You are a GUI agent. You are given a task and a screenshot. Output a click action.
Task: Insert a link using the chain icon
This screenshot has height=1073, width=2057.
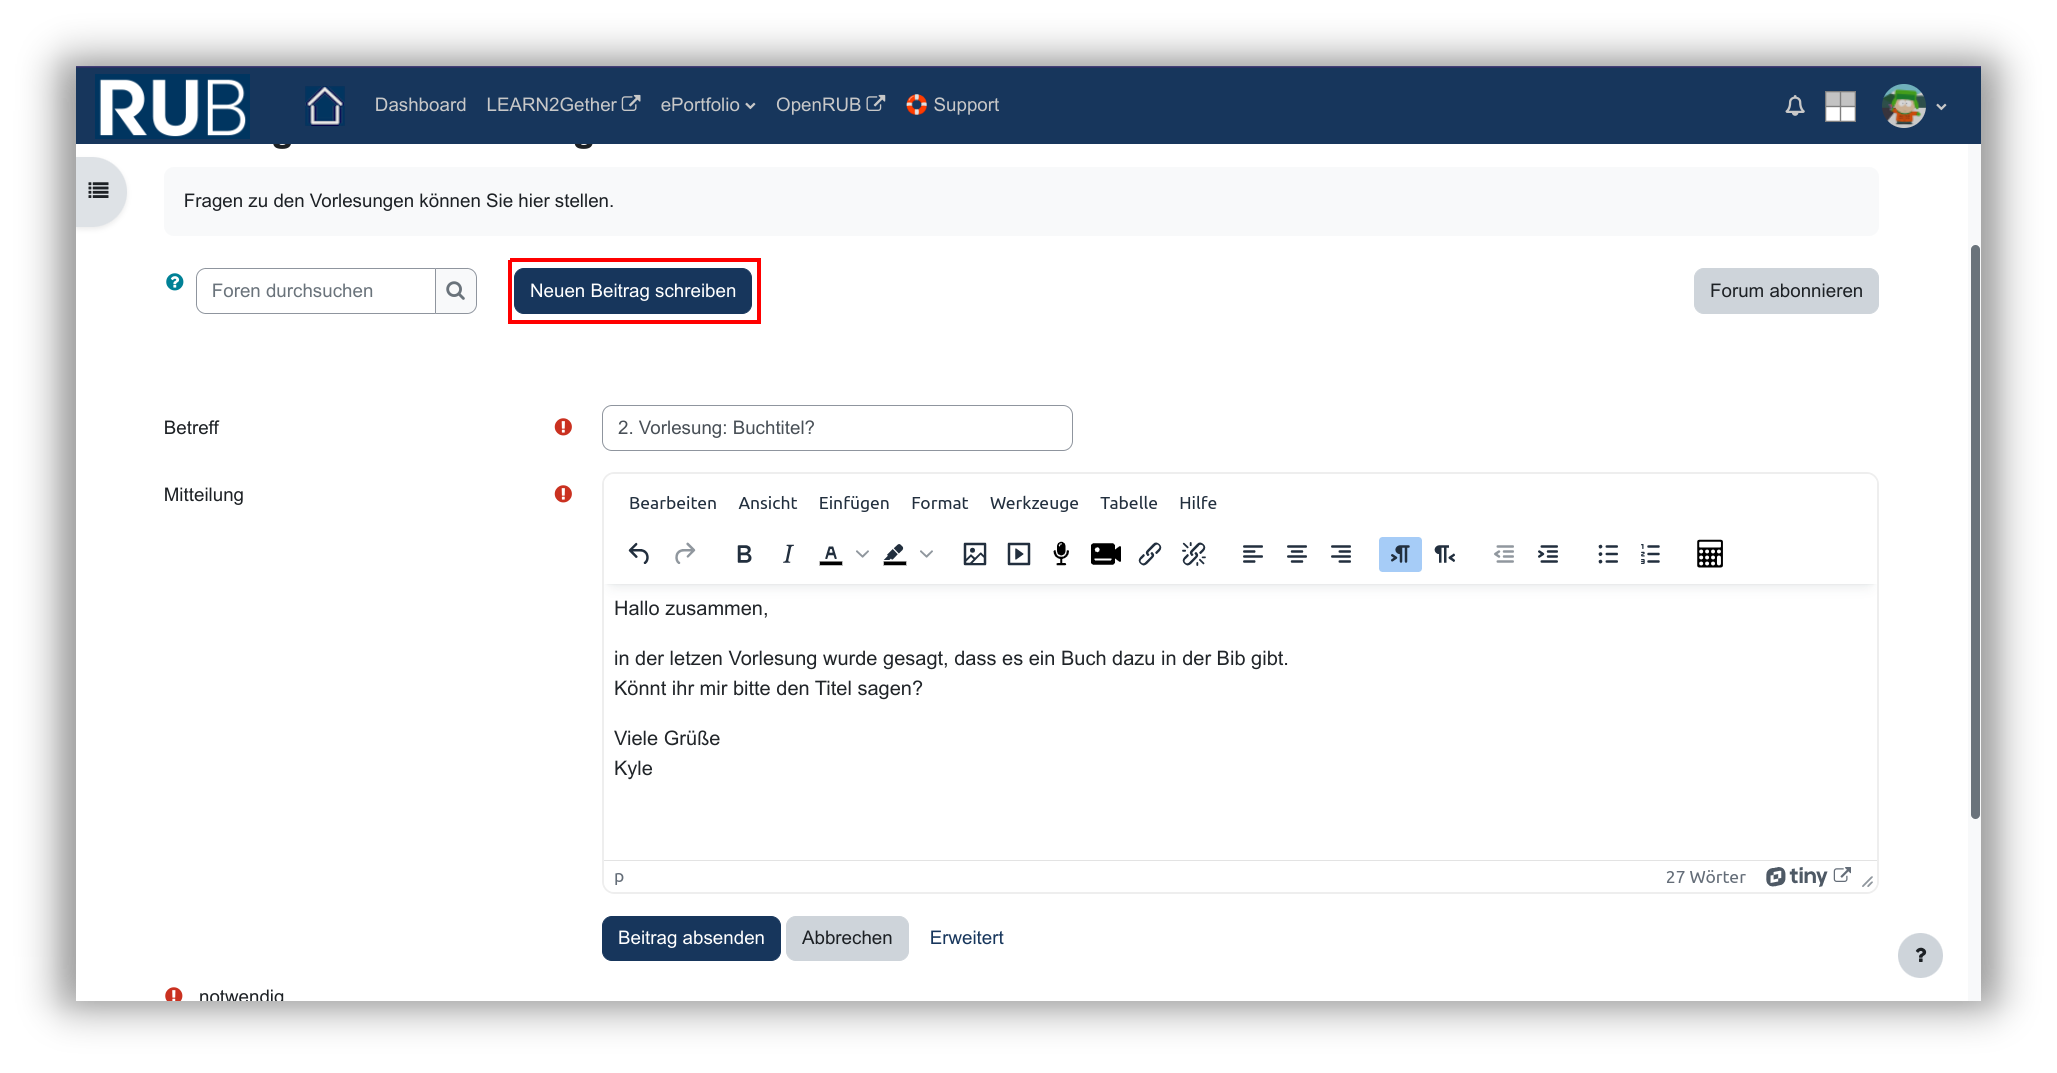click(1149, 554)
